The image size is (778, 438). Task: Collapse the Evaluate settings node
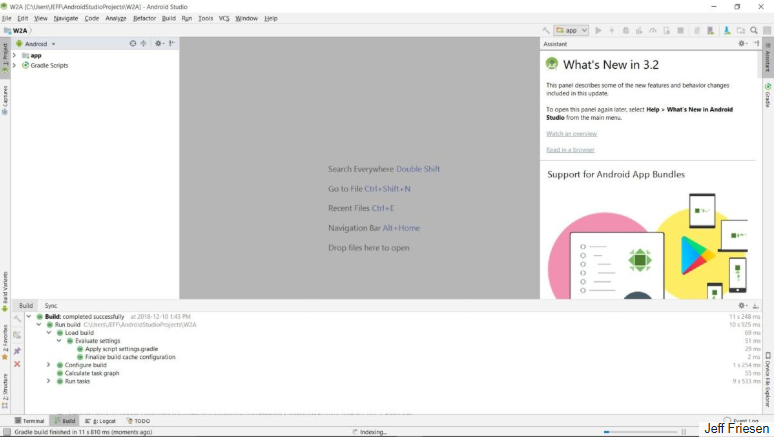(59, 341)
